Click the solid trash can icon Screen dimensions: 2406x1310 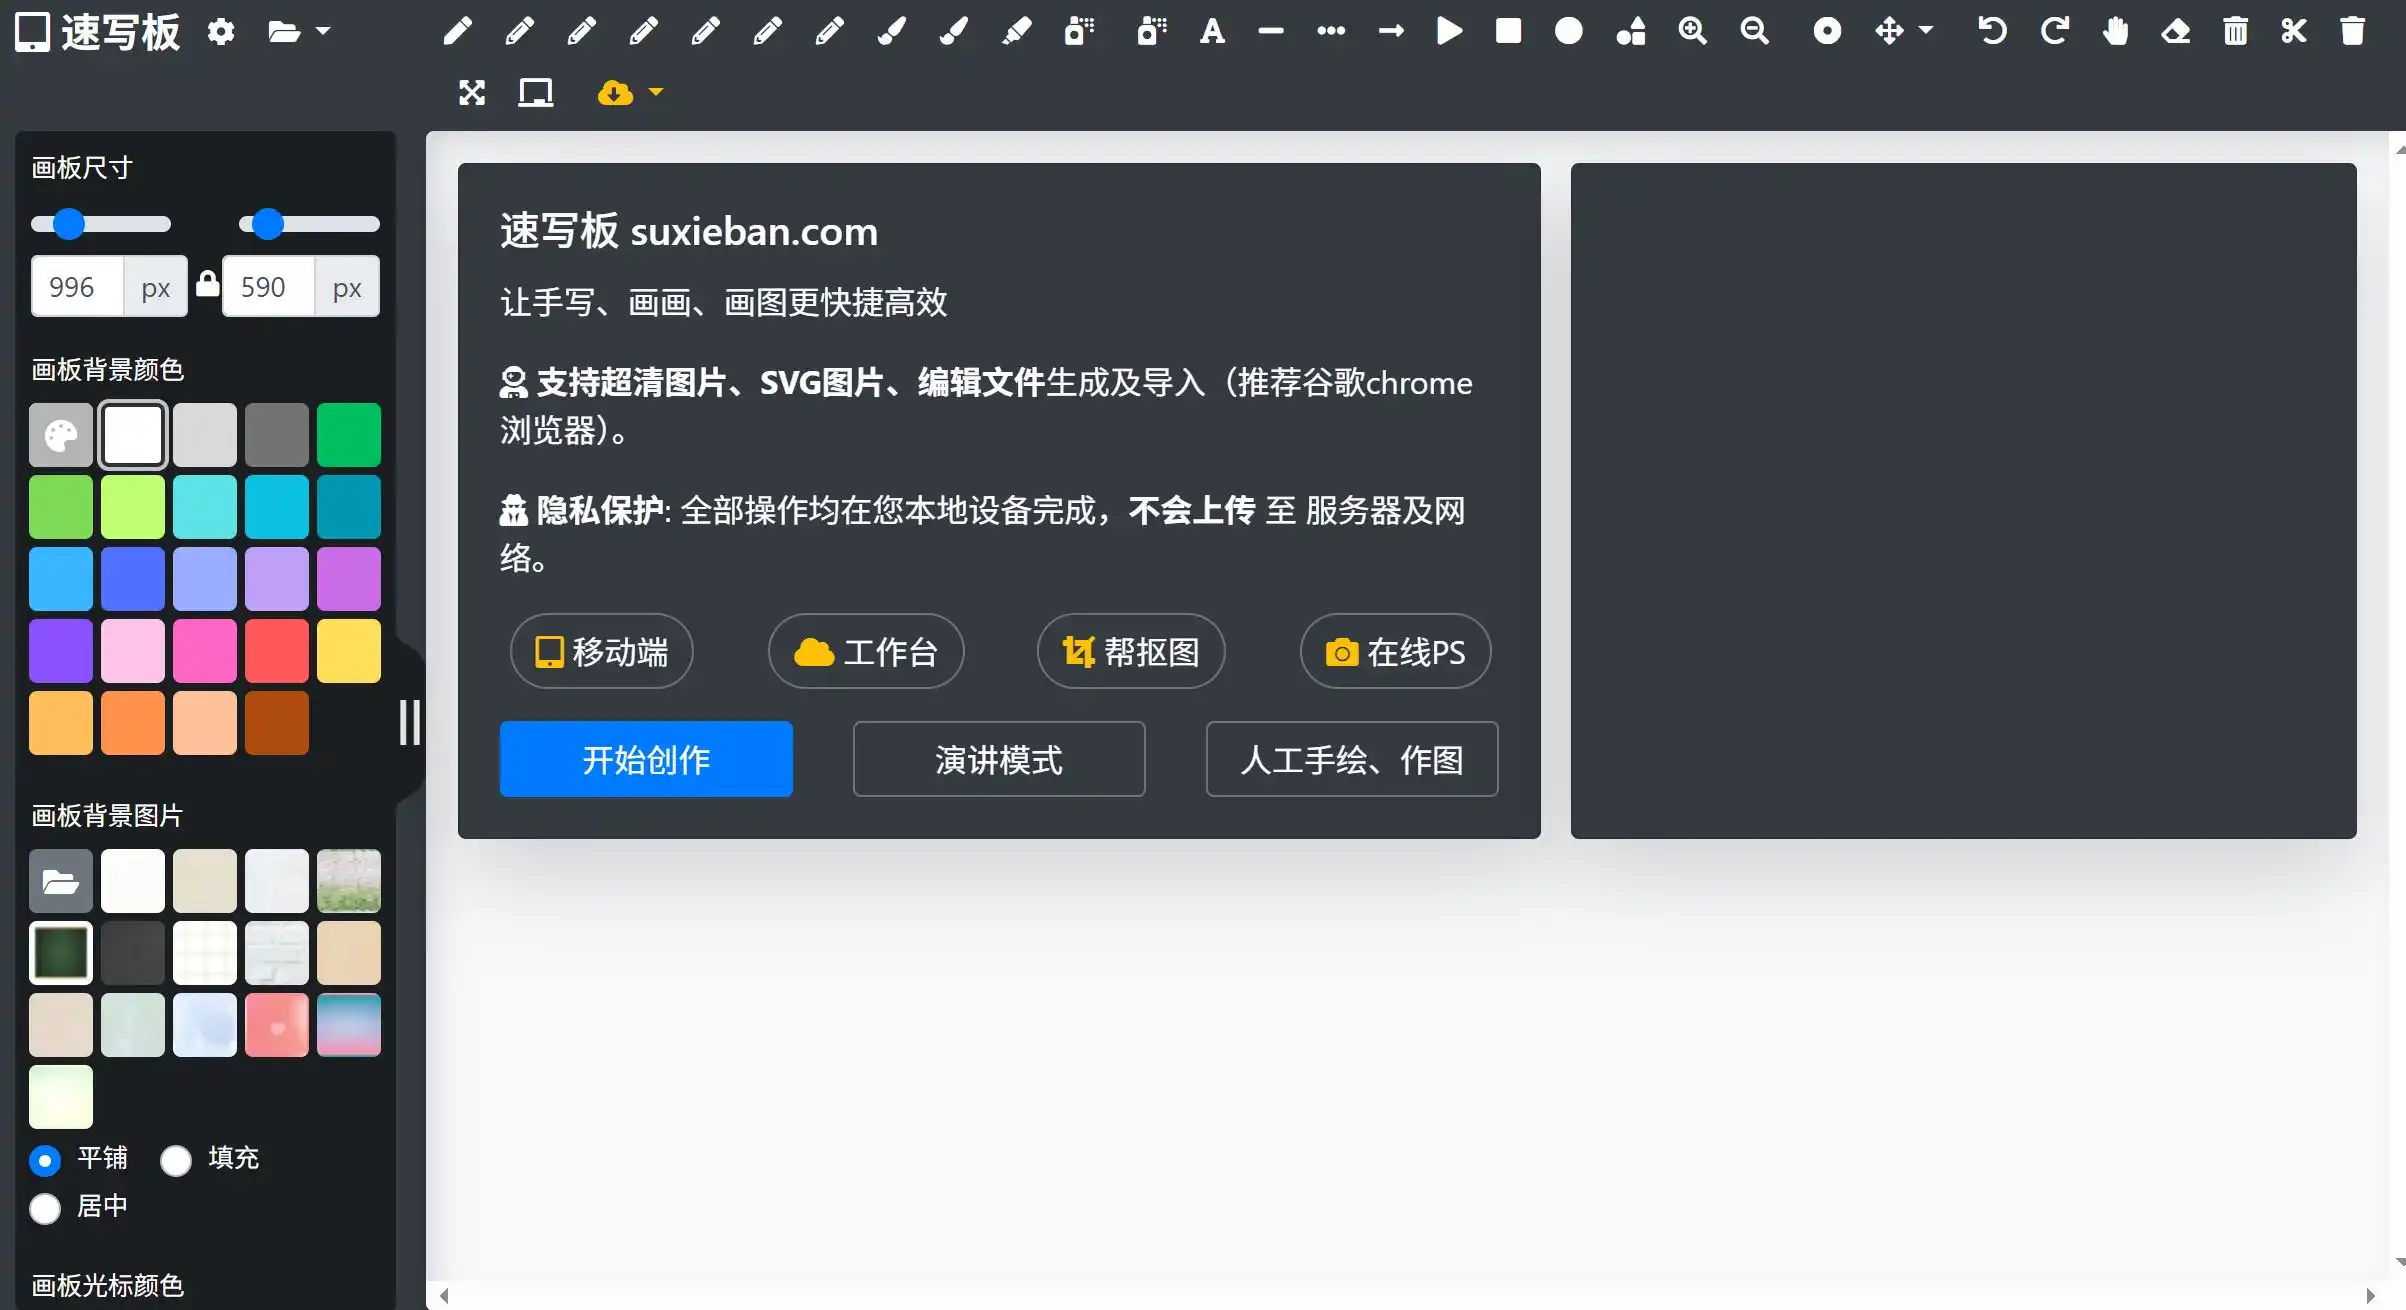2353,31
